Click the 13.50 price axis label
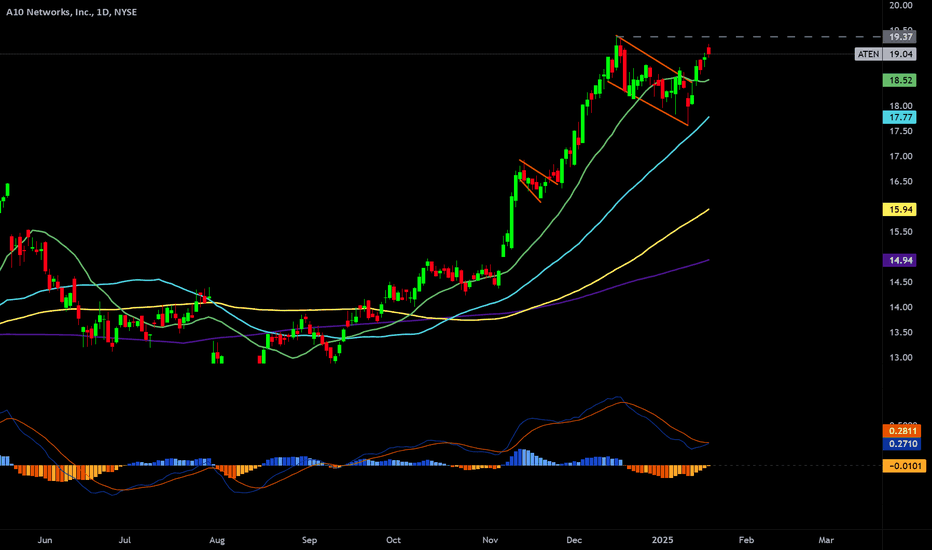932x550 pixels. point(900,332)
